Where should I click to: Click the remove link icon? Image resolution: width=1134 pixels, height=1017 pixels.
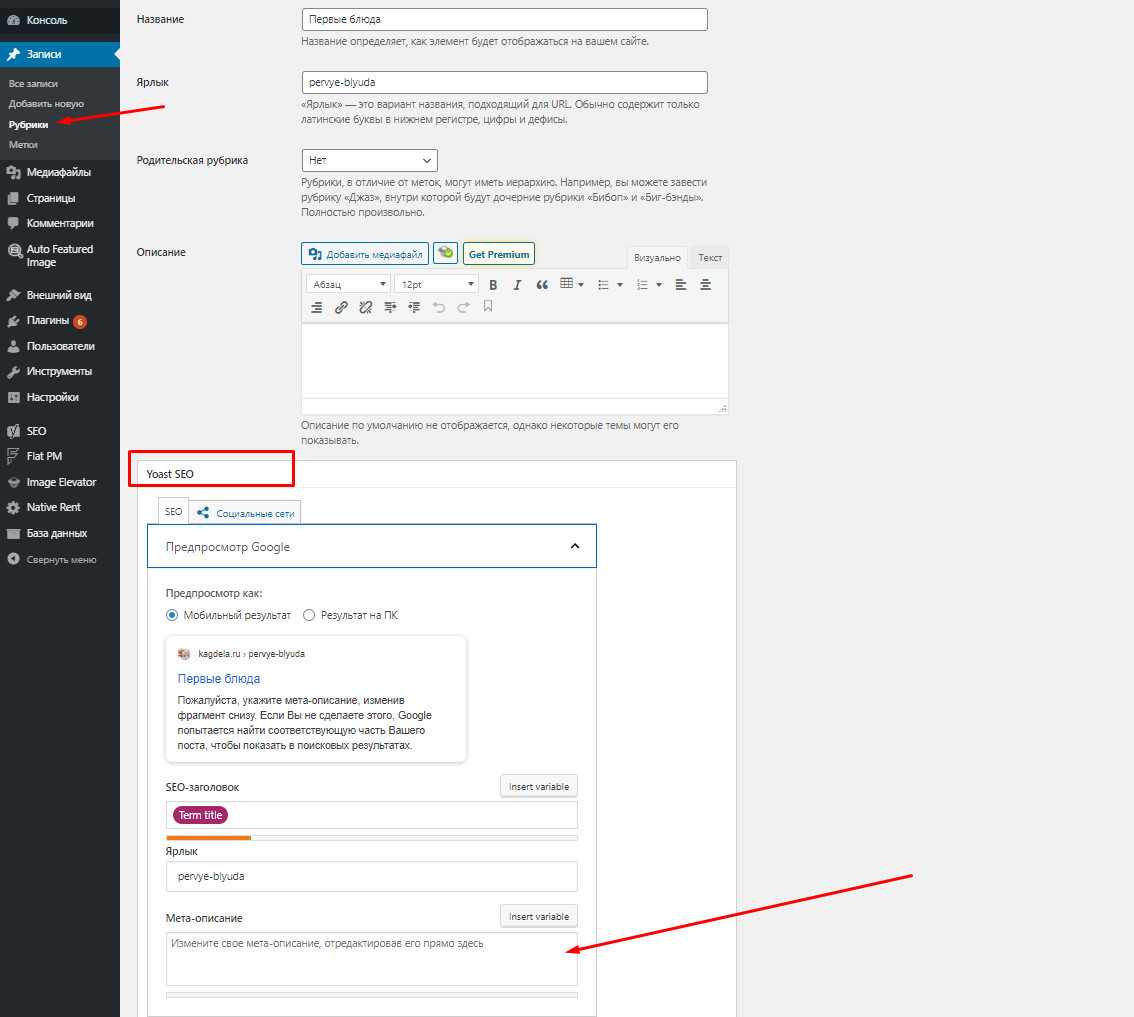click(x=365, y=308)
